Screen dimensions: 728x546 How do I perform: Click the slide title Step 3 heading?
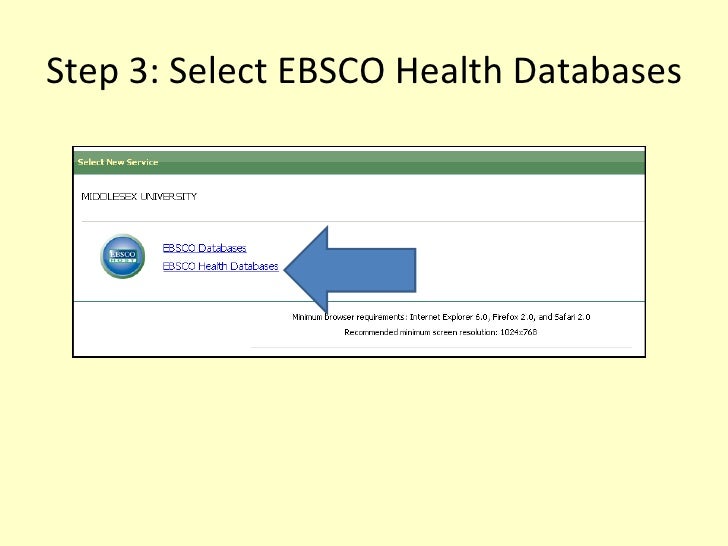364,71
